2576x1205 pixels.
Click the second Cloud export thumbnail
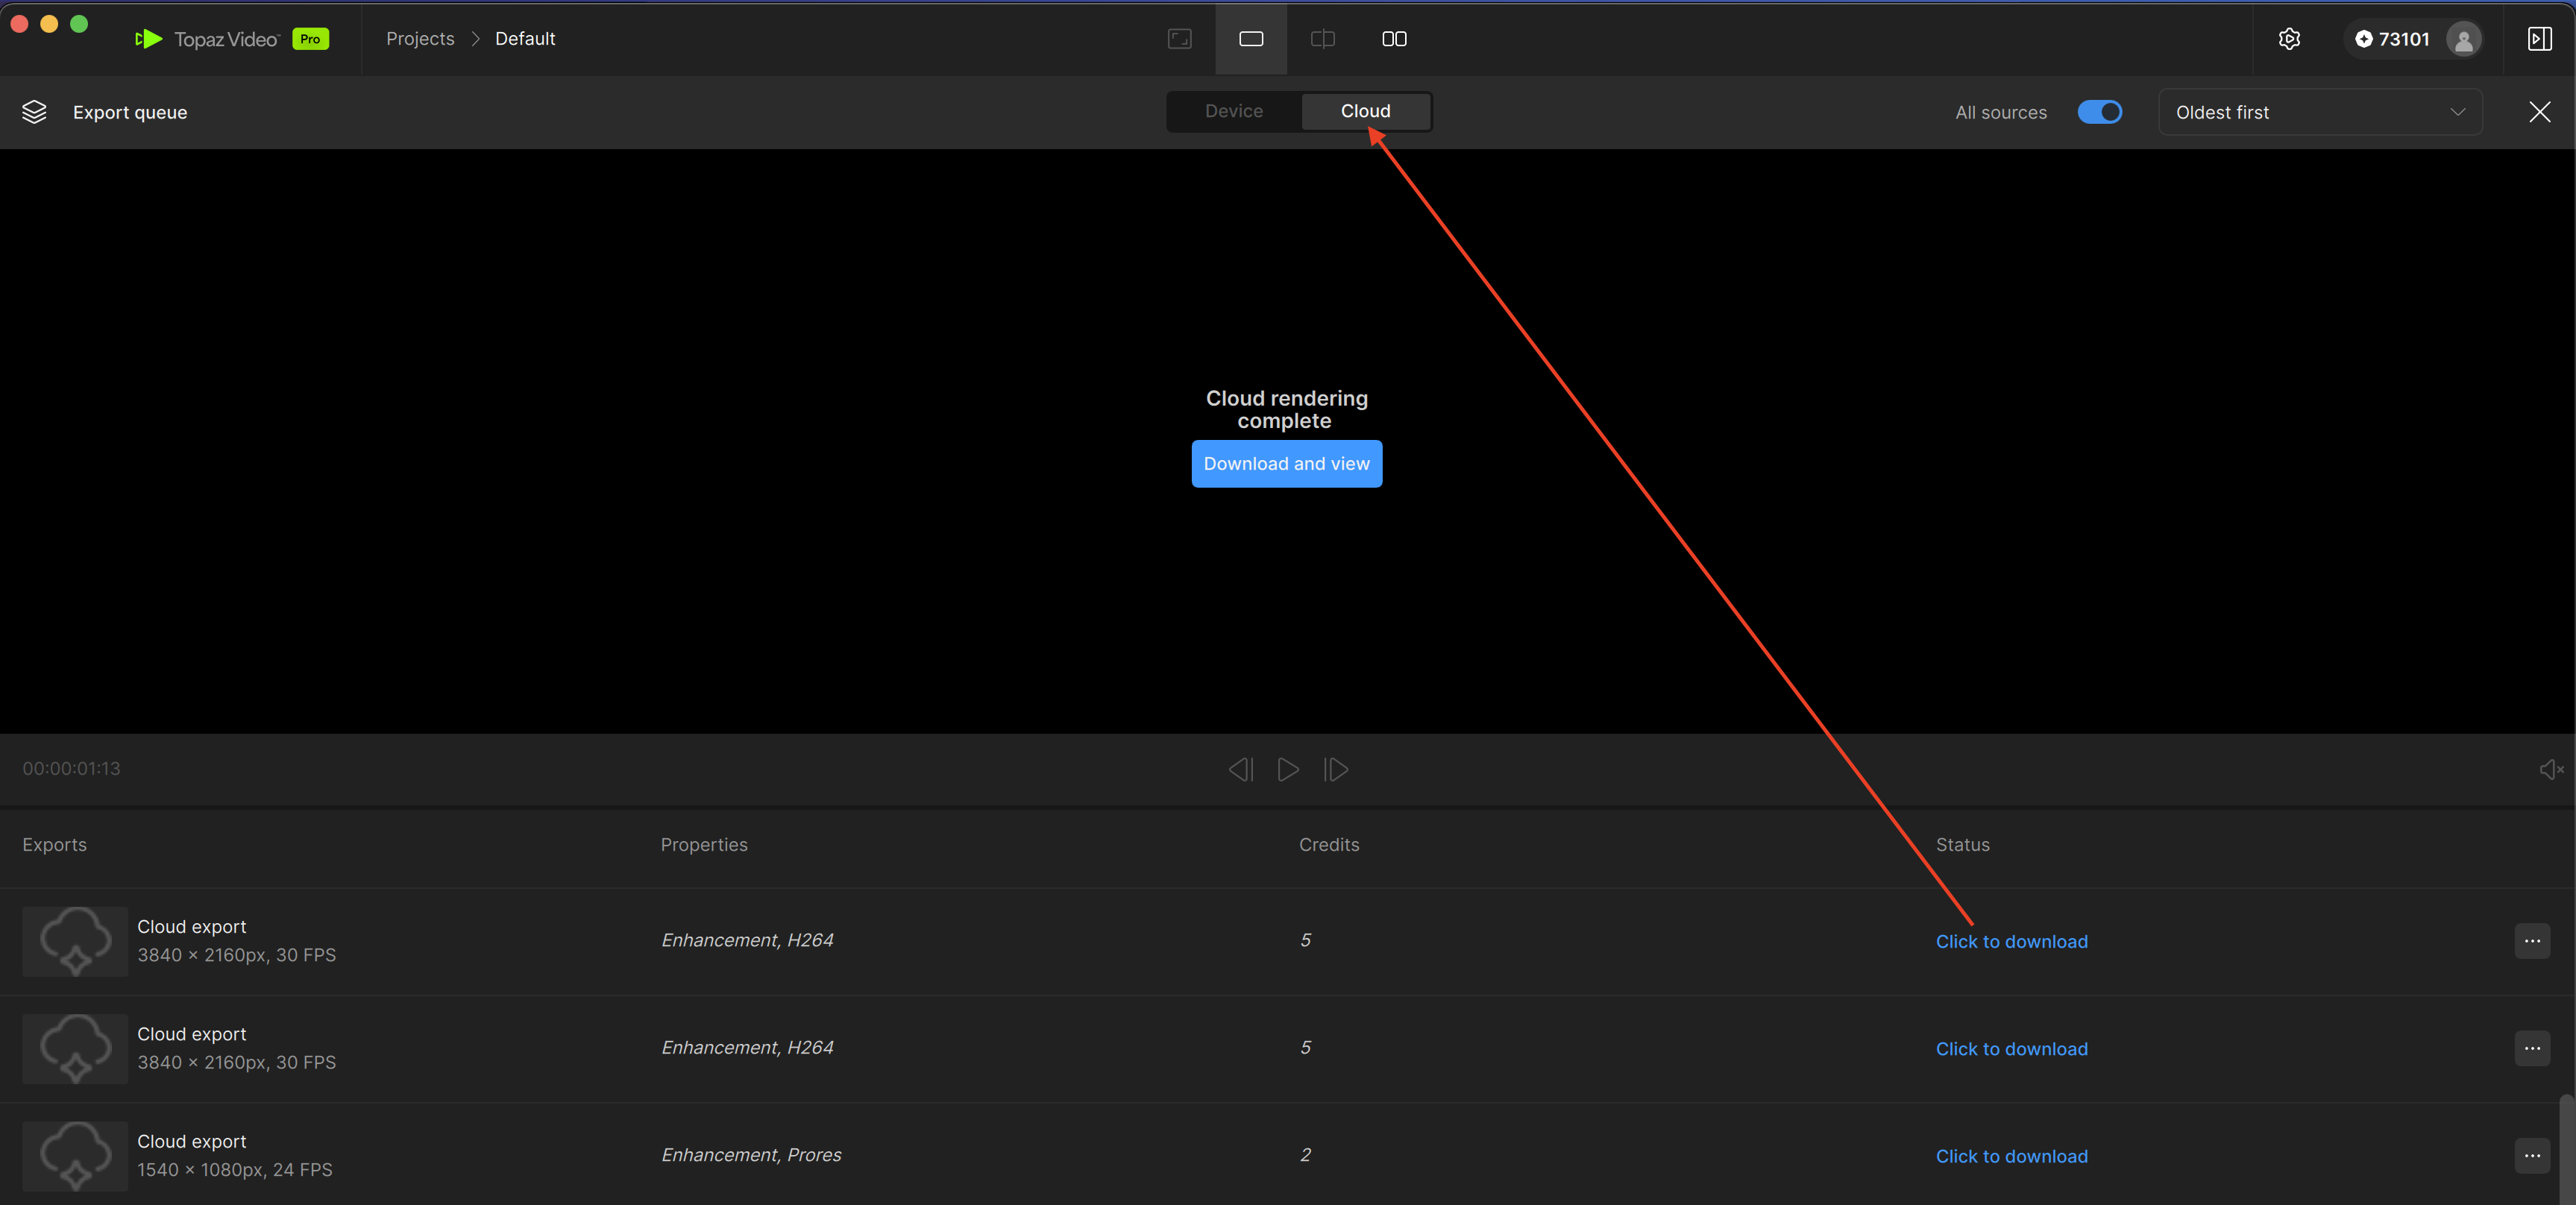tap(75, 1048)
